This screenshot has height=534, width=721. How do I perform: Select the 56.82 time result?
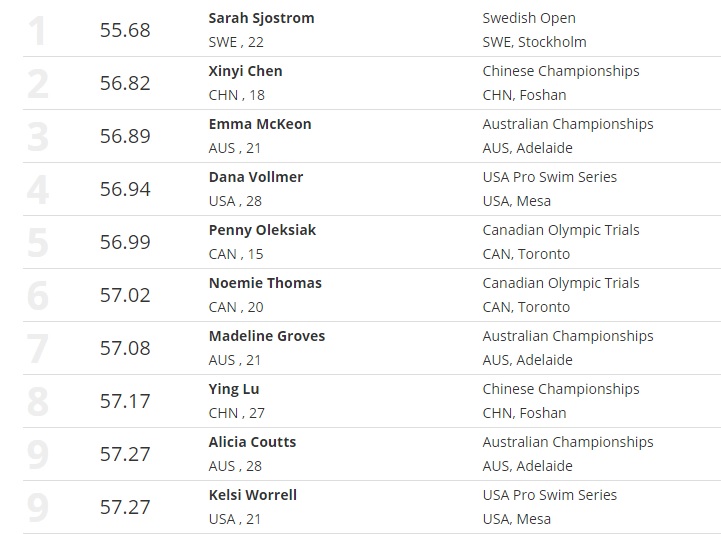125,83
